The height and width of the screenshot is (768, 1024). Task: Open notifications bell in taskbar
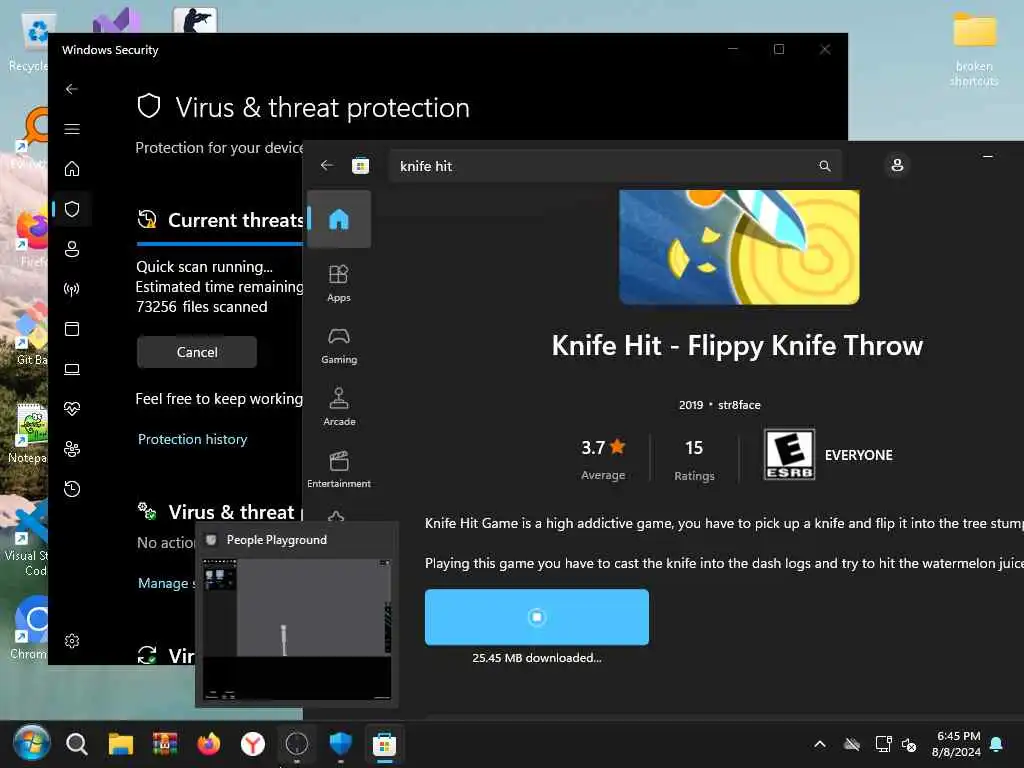(x=997, y=744)
